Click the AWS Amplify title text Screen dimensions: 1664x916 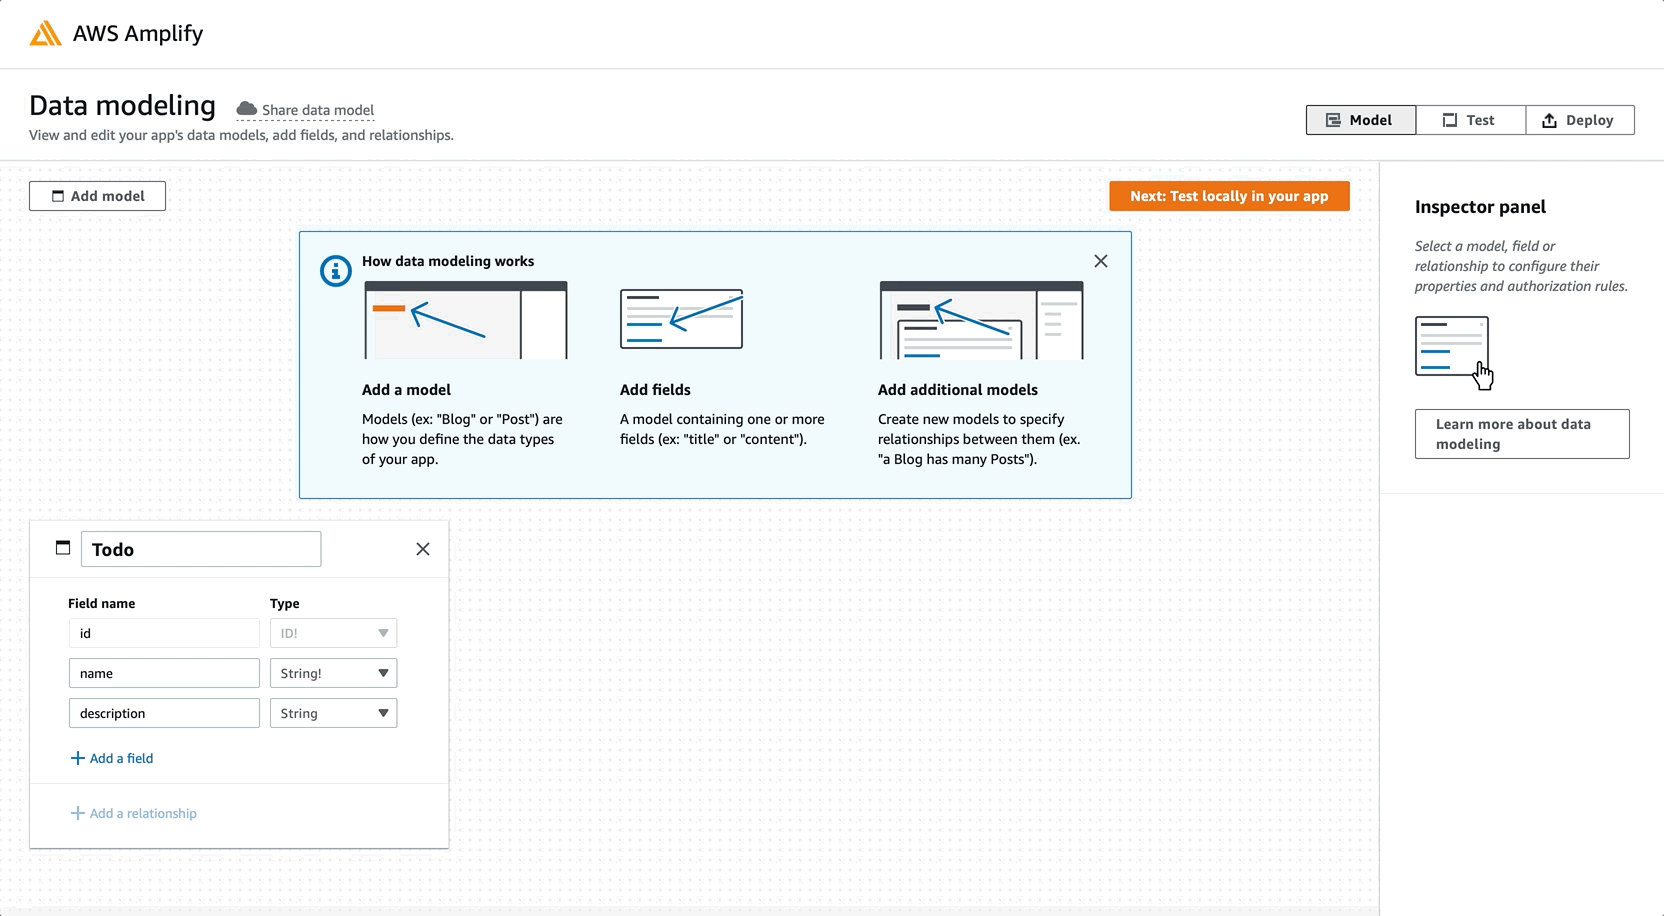coord(138,33)
